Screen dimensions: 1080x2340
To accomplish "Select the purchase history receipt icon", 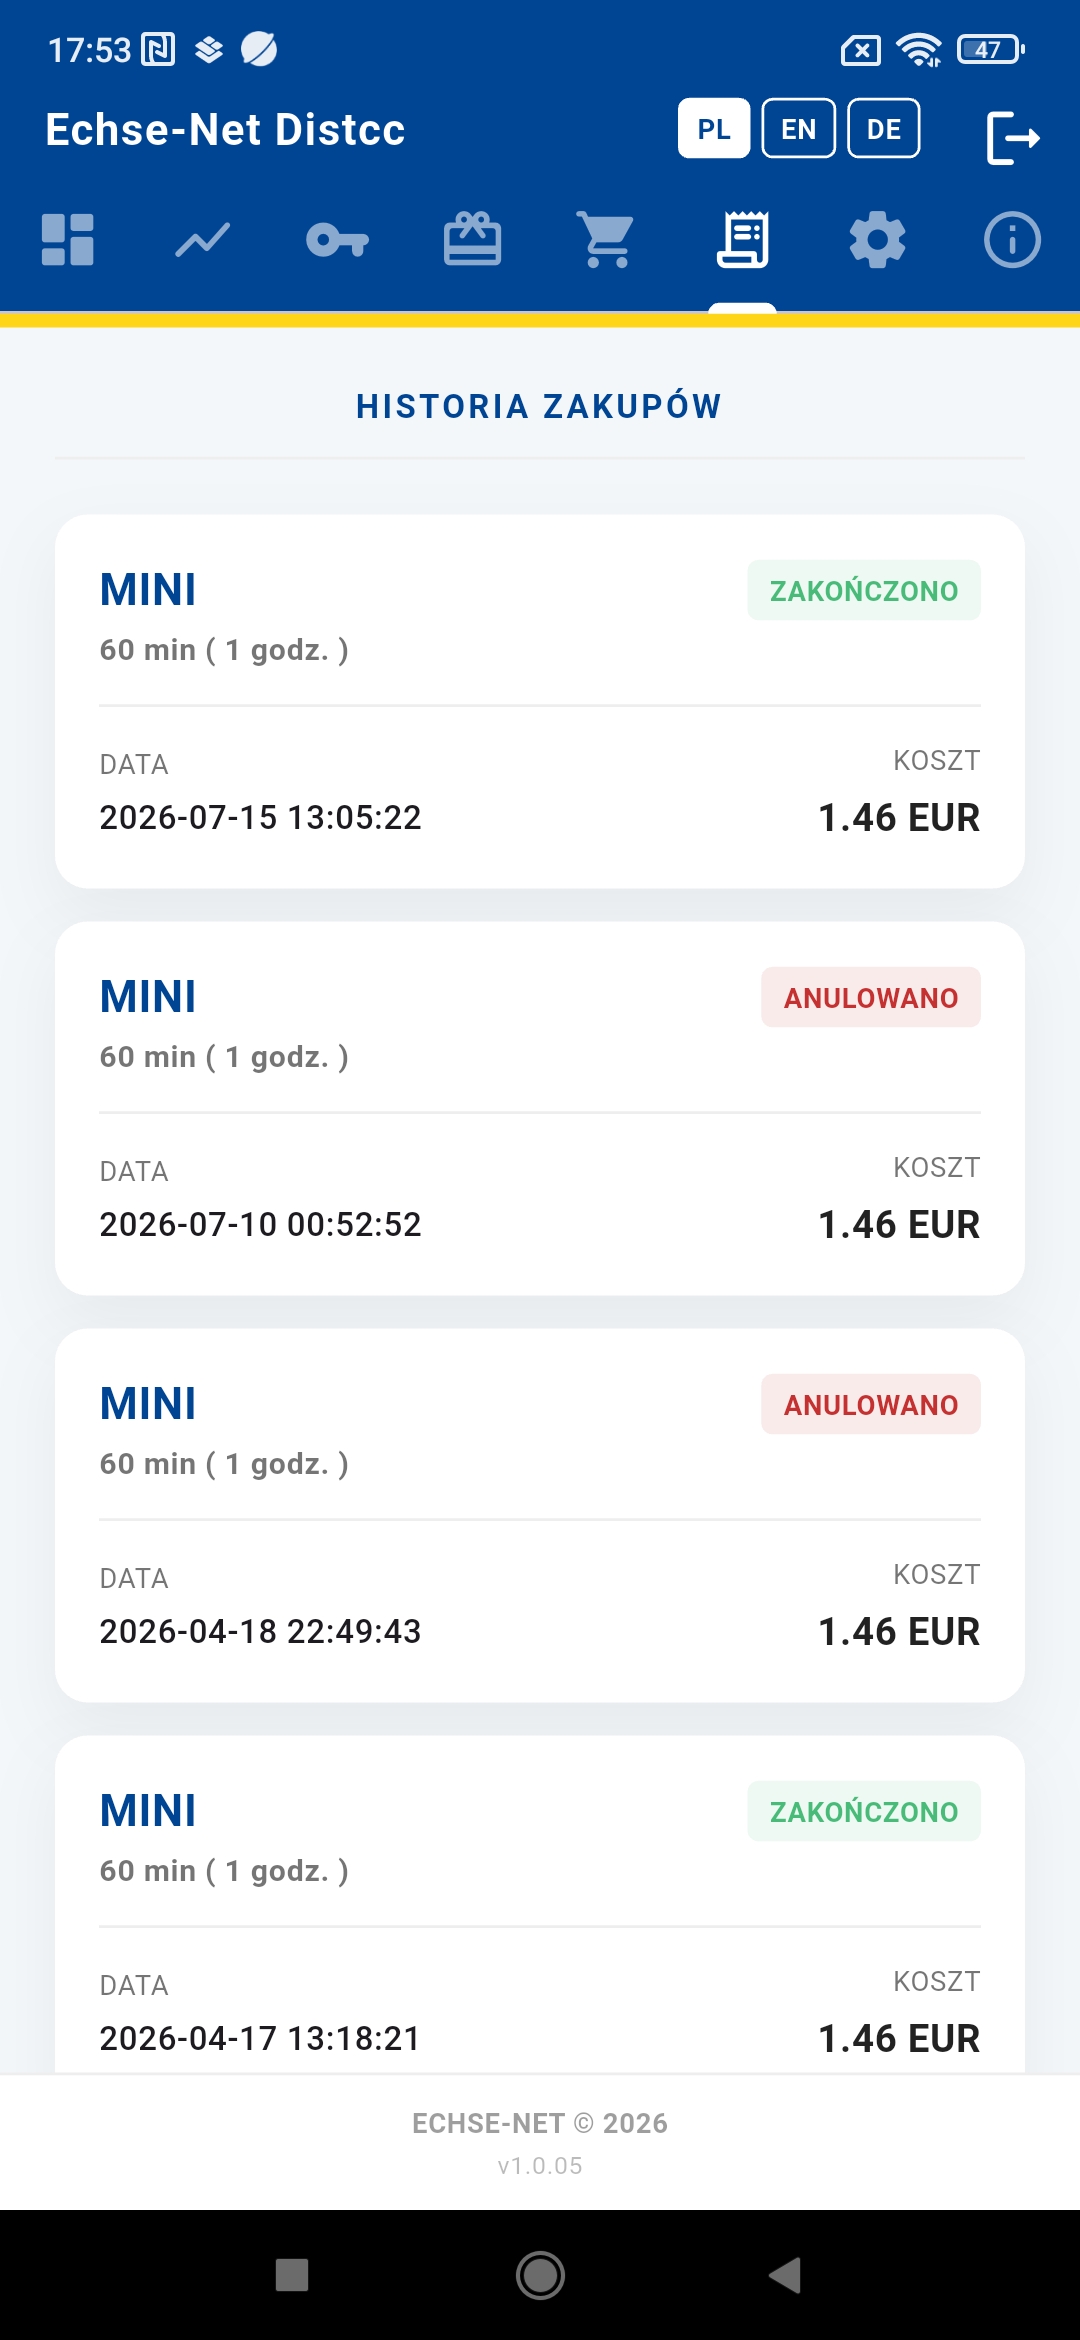I will 743,240.
